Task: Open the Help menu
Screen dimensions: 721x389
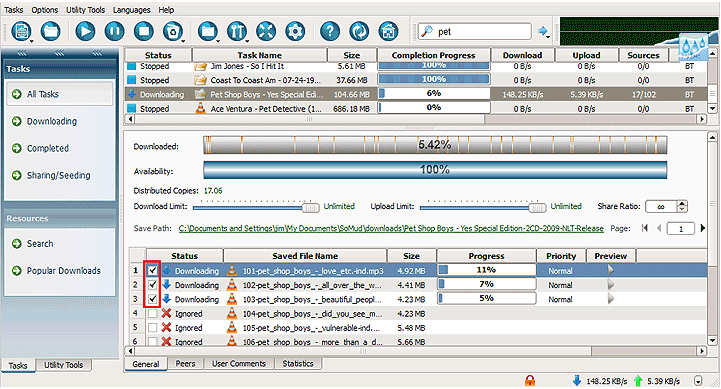Action: 166,10
